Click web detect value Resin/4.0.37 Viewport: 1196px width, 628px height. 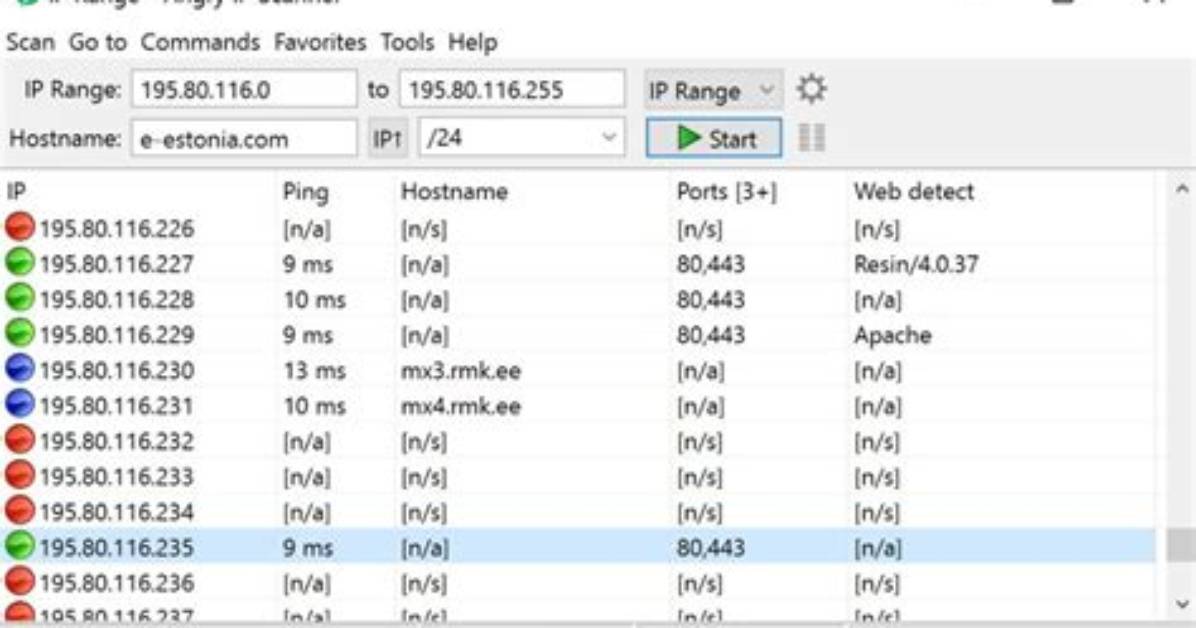click(915, 264)
